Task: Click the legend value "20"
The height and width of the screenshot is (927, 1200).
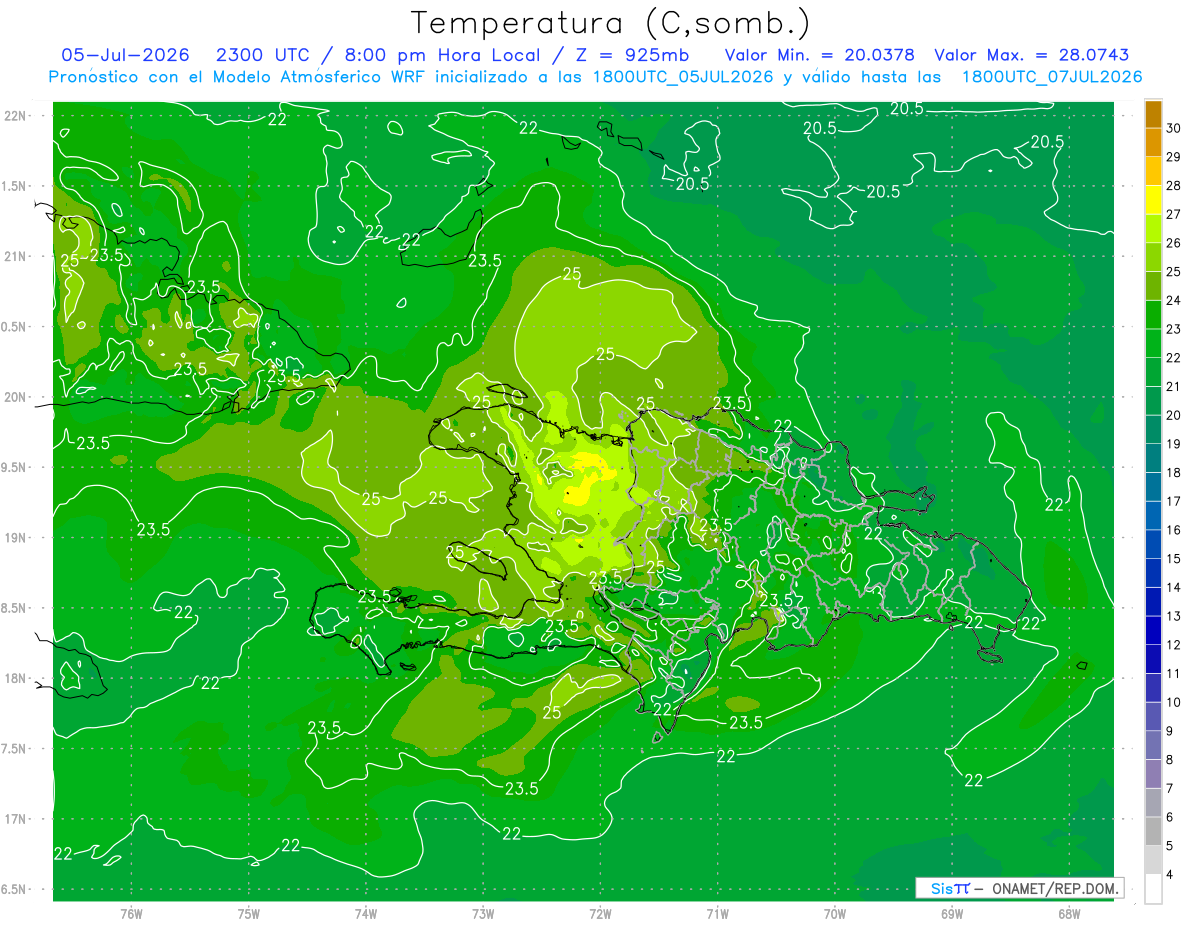Action: (1174, 415)
